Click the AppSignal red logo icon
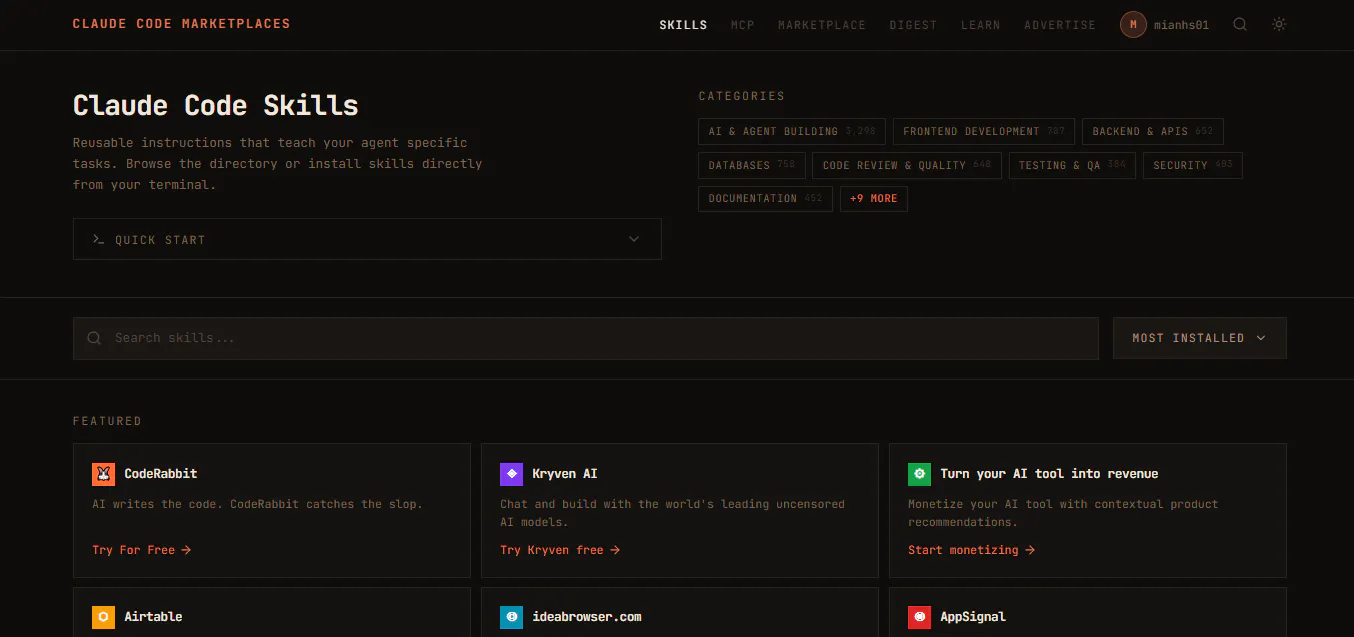The width and height of the screenshot is (1354, 637). pos(920,617)
